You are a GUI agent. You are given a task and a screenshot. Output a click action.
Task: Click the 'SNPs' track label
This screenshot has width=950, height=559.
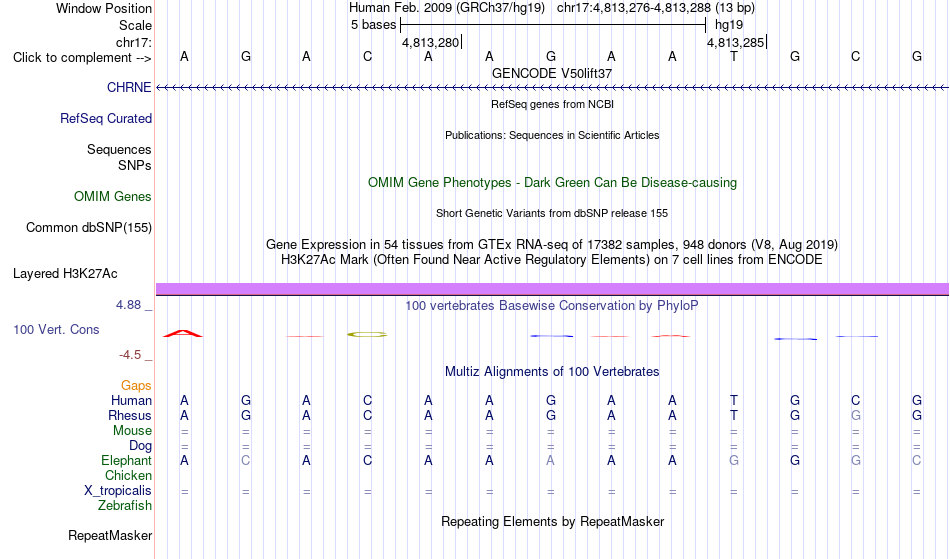[135, 165]
